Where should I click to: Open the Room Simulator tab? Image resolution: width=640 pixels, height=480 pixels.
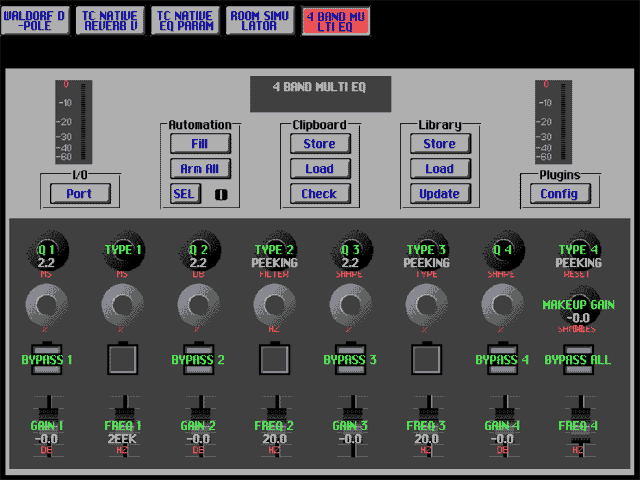(x=260, y=20)
